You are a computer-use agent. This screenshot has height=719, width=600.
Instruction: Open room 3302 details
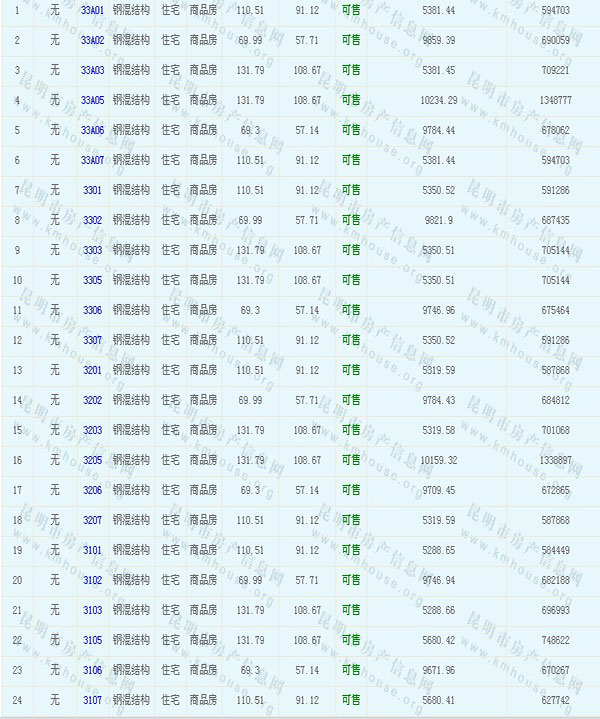point(92,220)
